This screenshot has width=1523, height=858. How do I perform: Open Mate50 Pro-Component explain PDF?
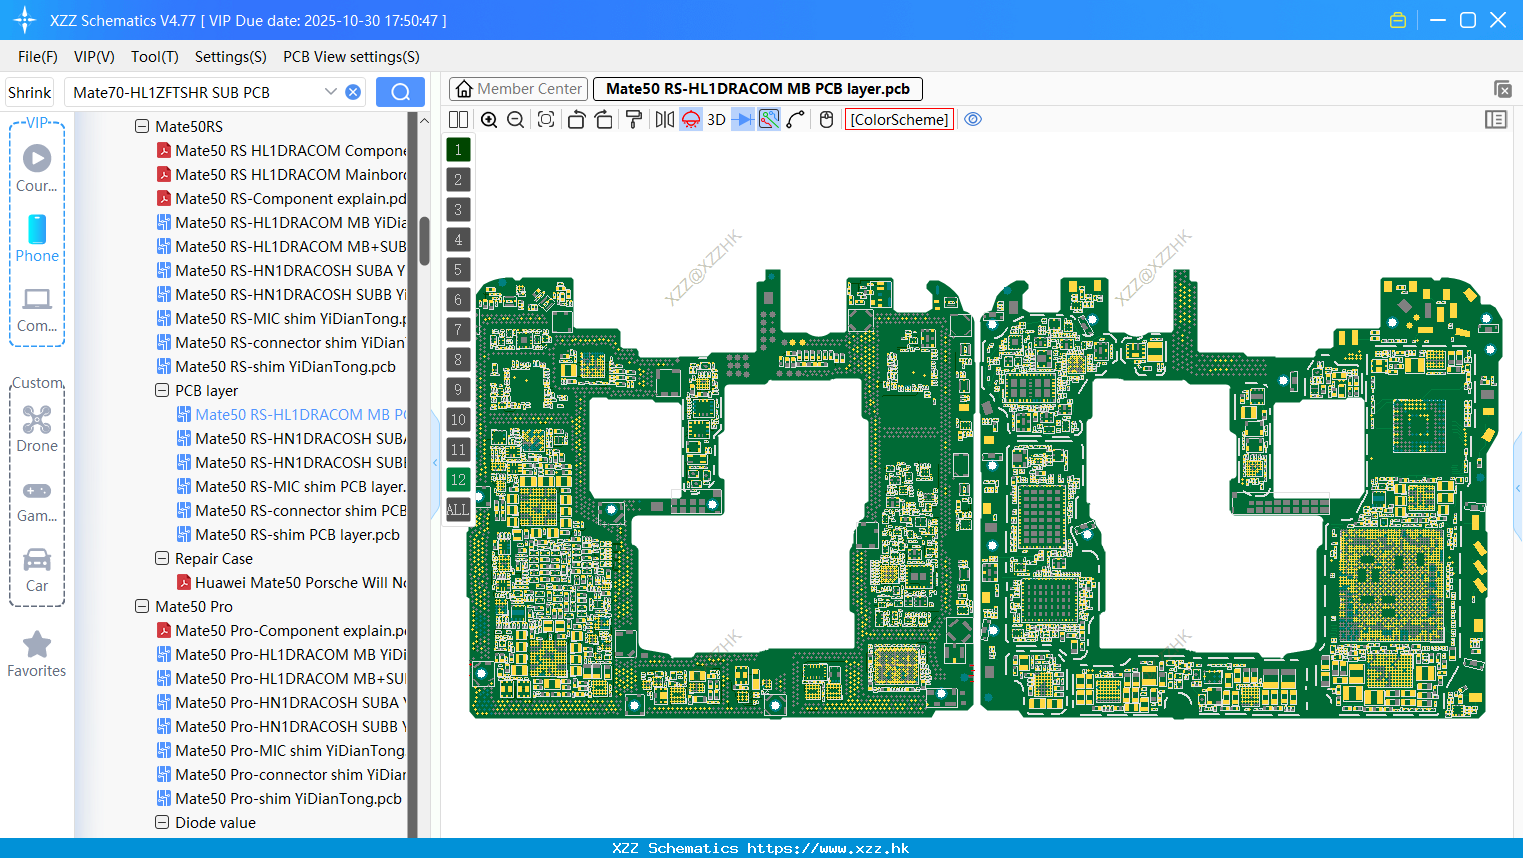[282, 630]
